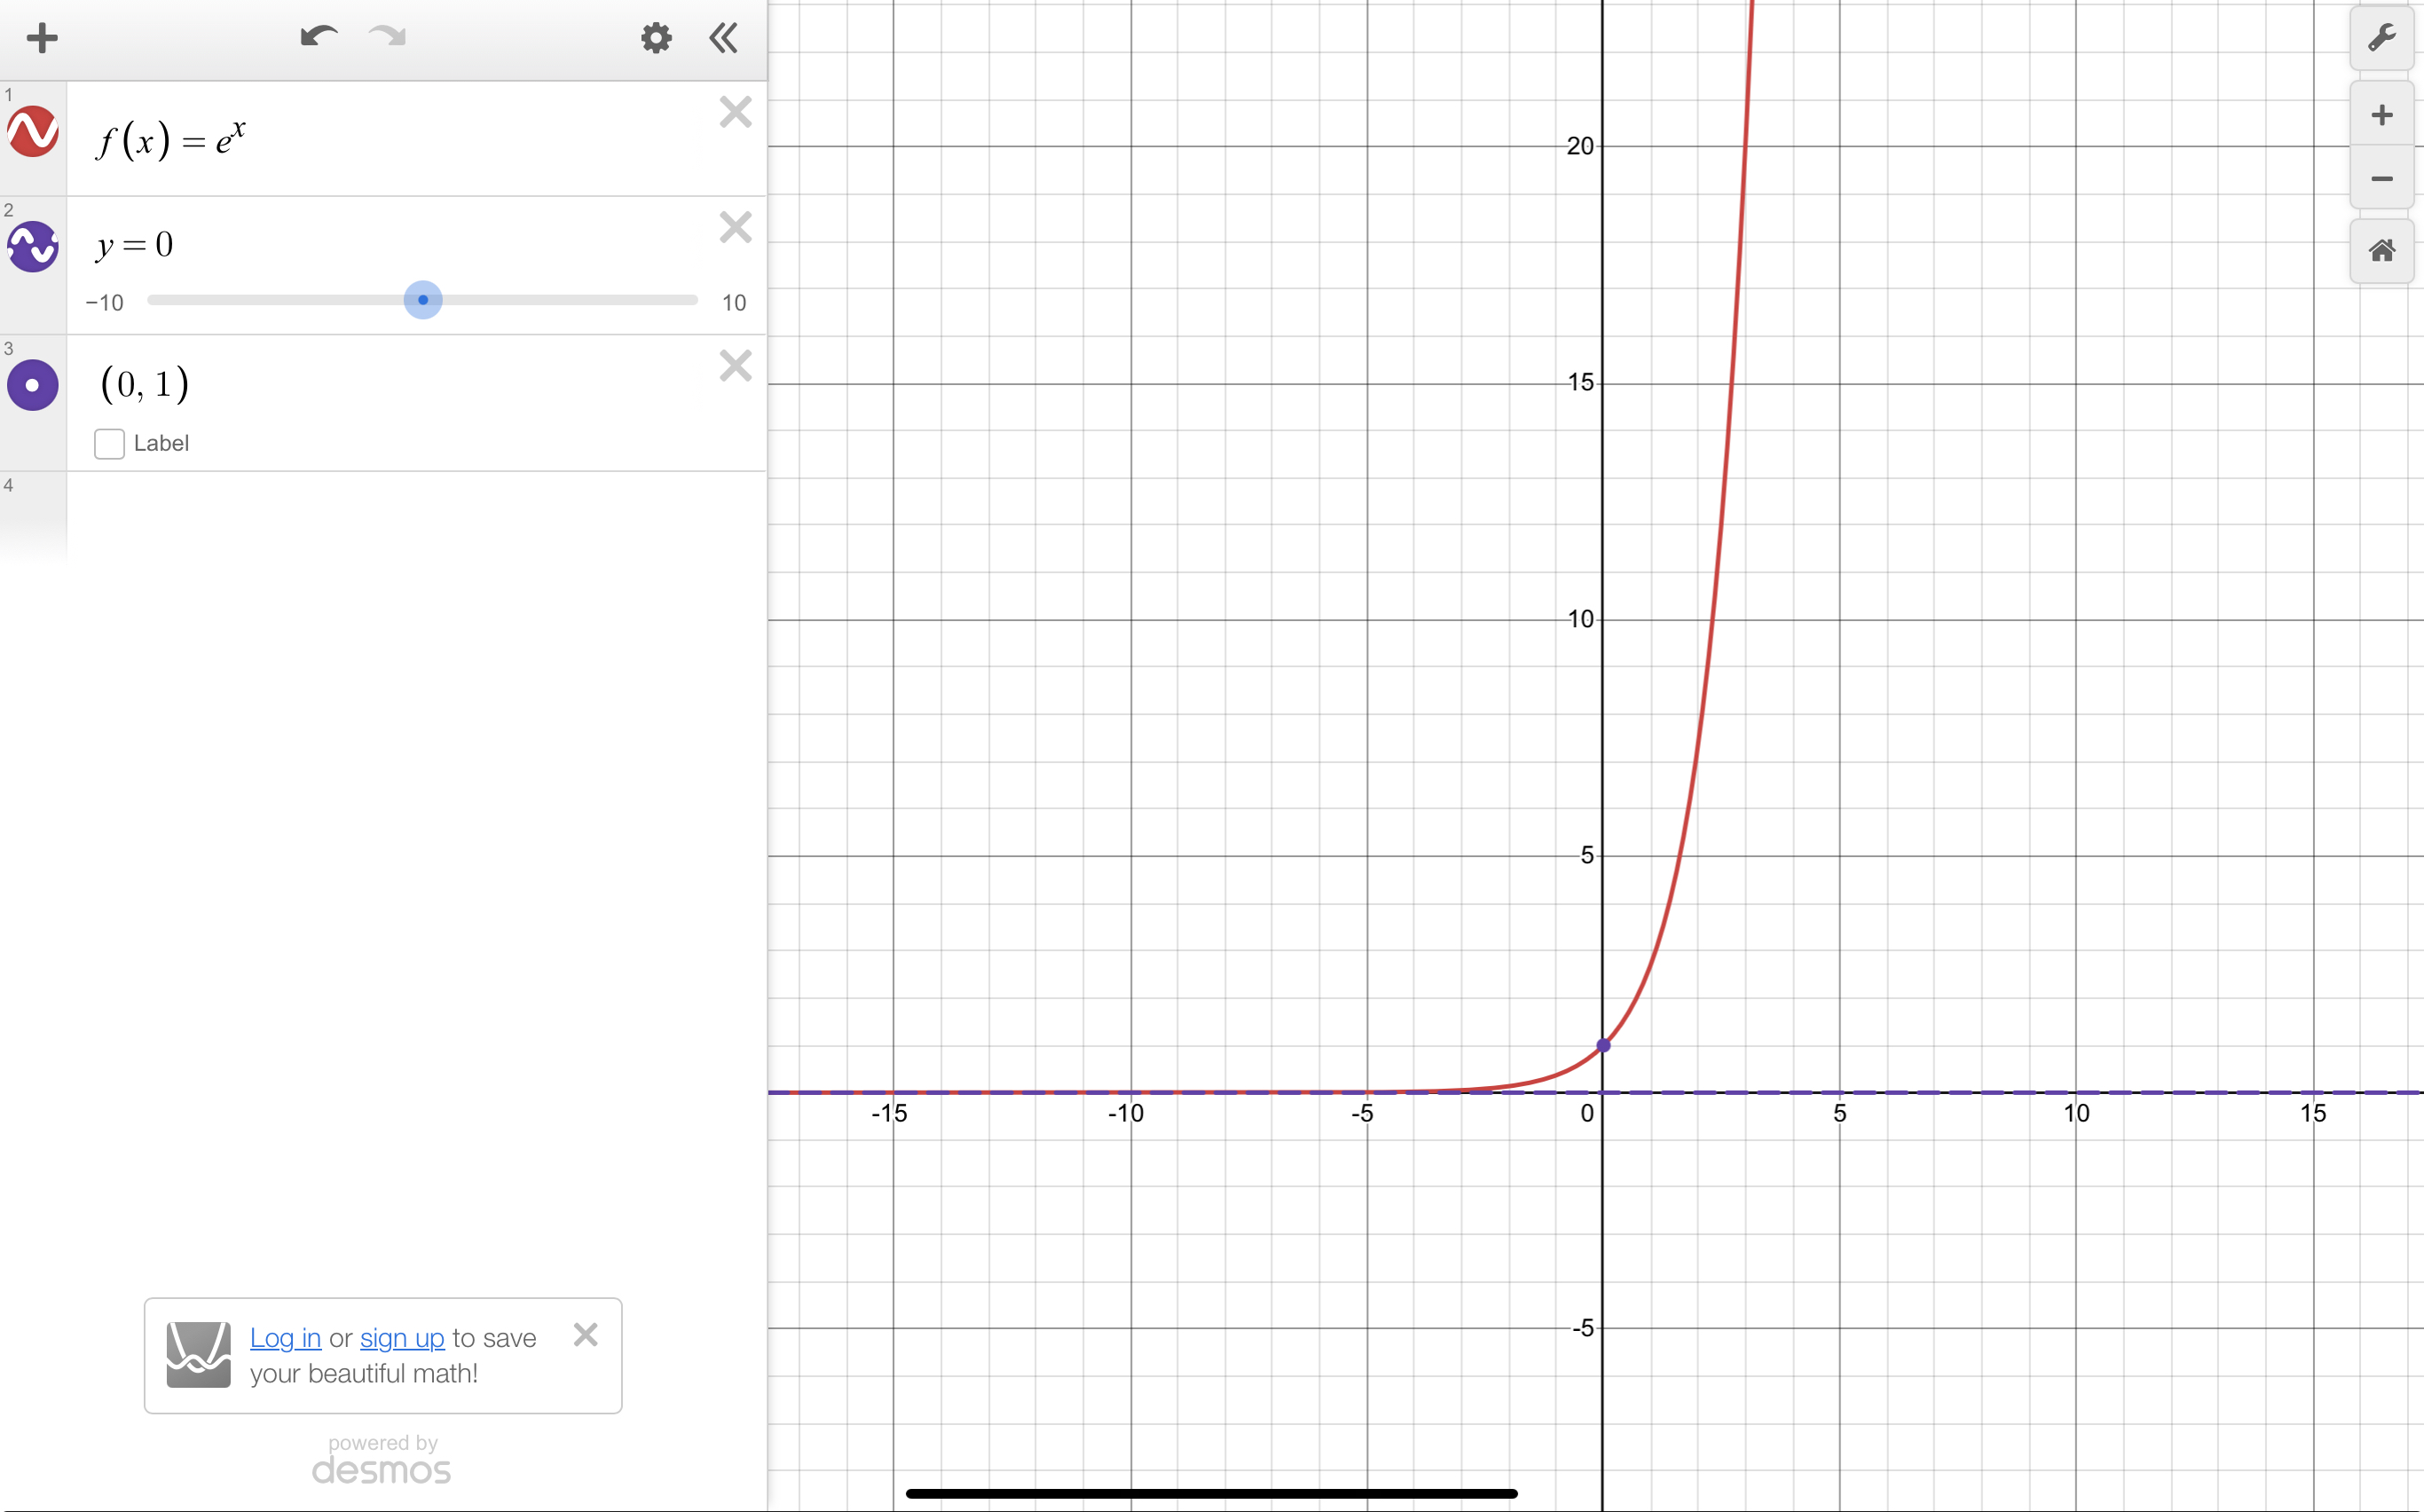Click the zoom in button
Viewport: 2424px width, 1512px height.
[2382, 115]
